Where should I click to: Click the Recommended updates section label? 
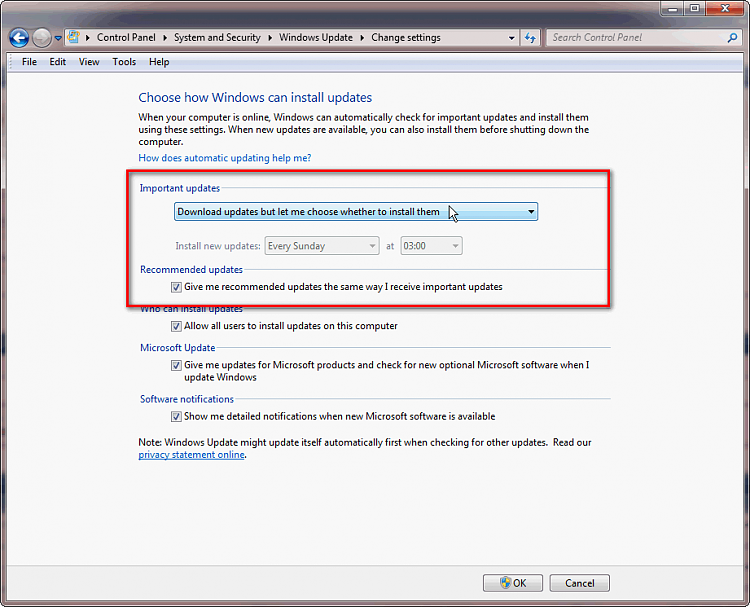click(x=191, y=270)
